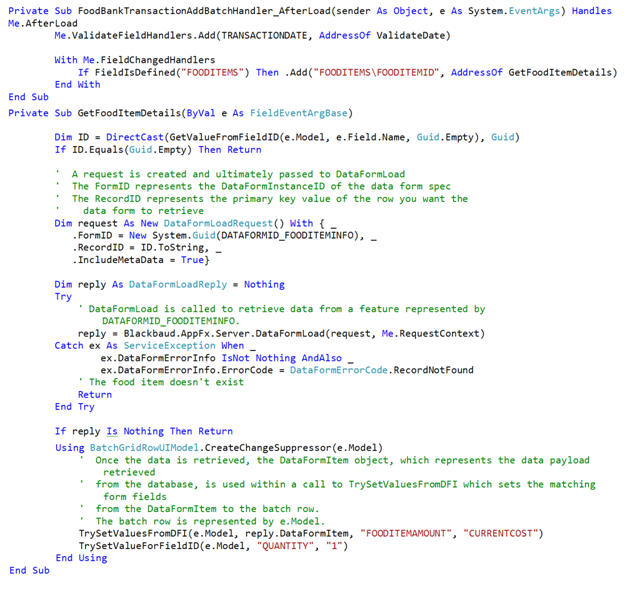Click the If ID.Equals(Guid.Empty) line
This screenshot has width=628, height=601.
tap(158, 150)
